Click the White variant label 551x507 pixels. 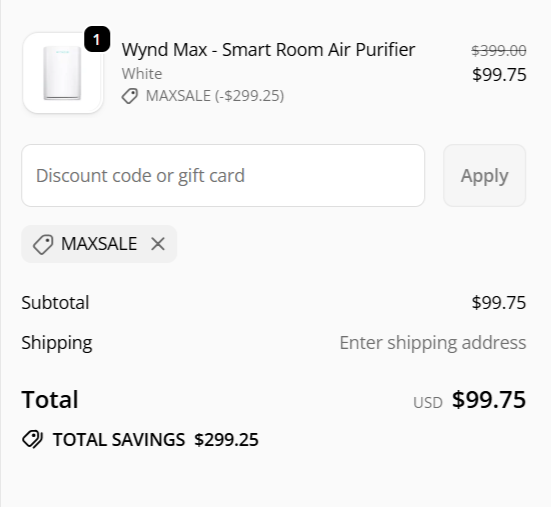tap(142, 74)
